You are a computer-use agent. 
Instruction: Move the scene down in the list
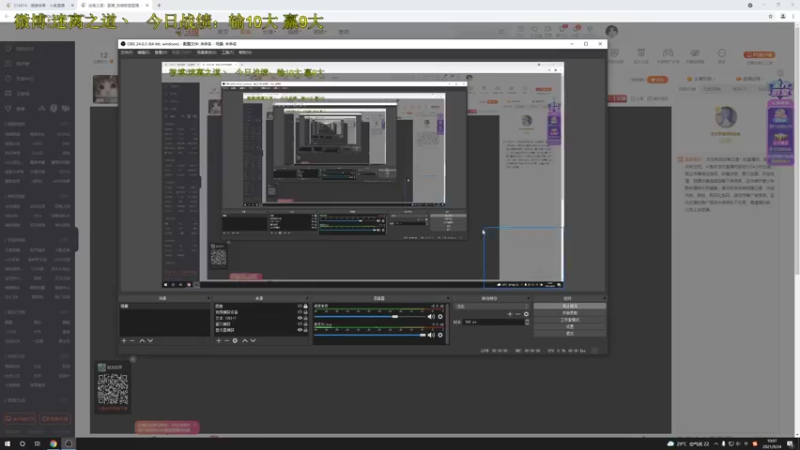coord(150,340)
